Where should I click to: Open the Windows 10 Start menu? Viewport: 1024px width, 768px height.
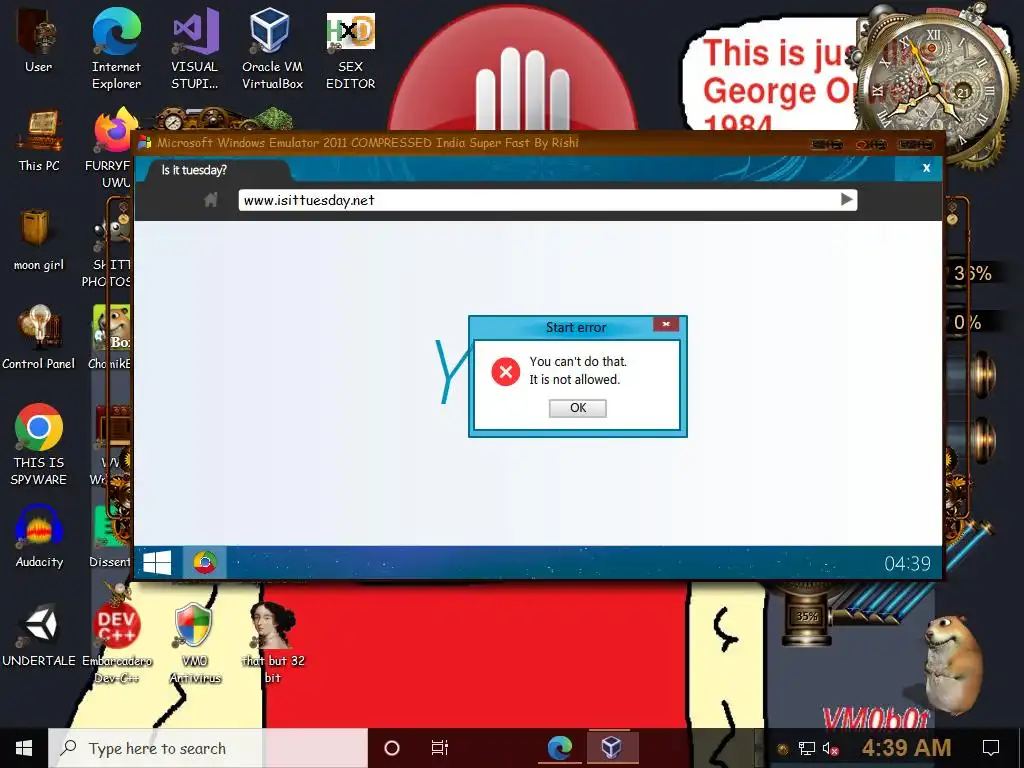pyautogui.click(x=24, y=748)
